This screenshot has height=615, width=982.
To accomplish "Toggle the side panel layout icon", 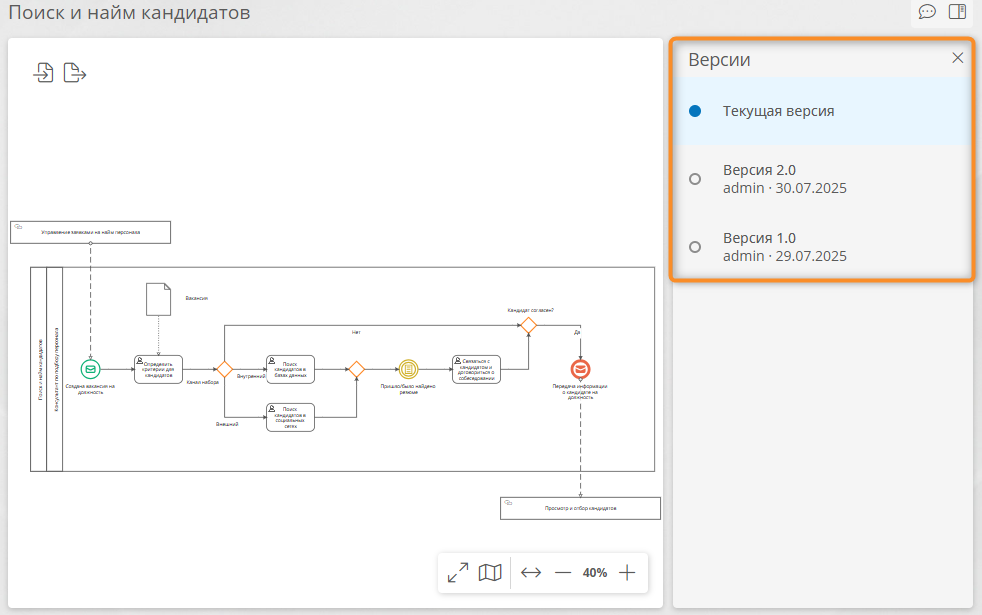I will pos(957,12).
